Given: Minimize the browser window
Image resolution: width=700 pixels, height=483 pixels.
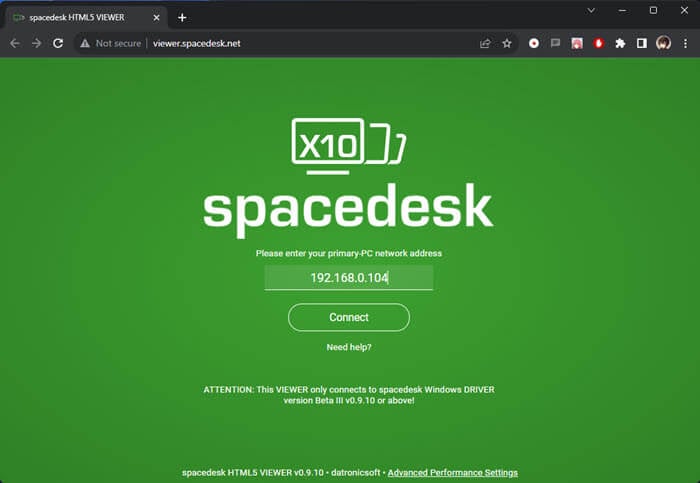Looking at the screenshot, I should click(622, 10).
